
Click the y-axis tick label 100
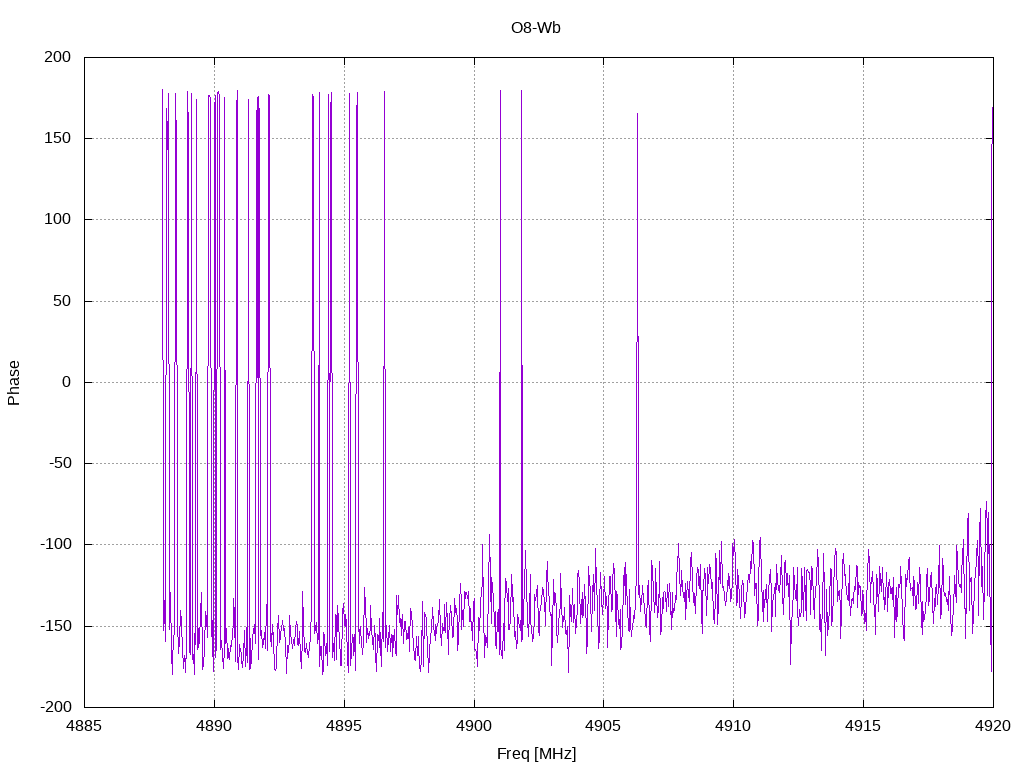pos(57,219)
